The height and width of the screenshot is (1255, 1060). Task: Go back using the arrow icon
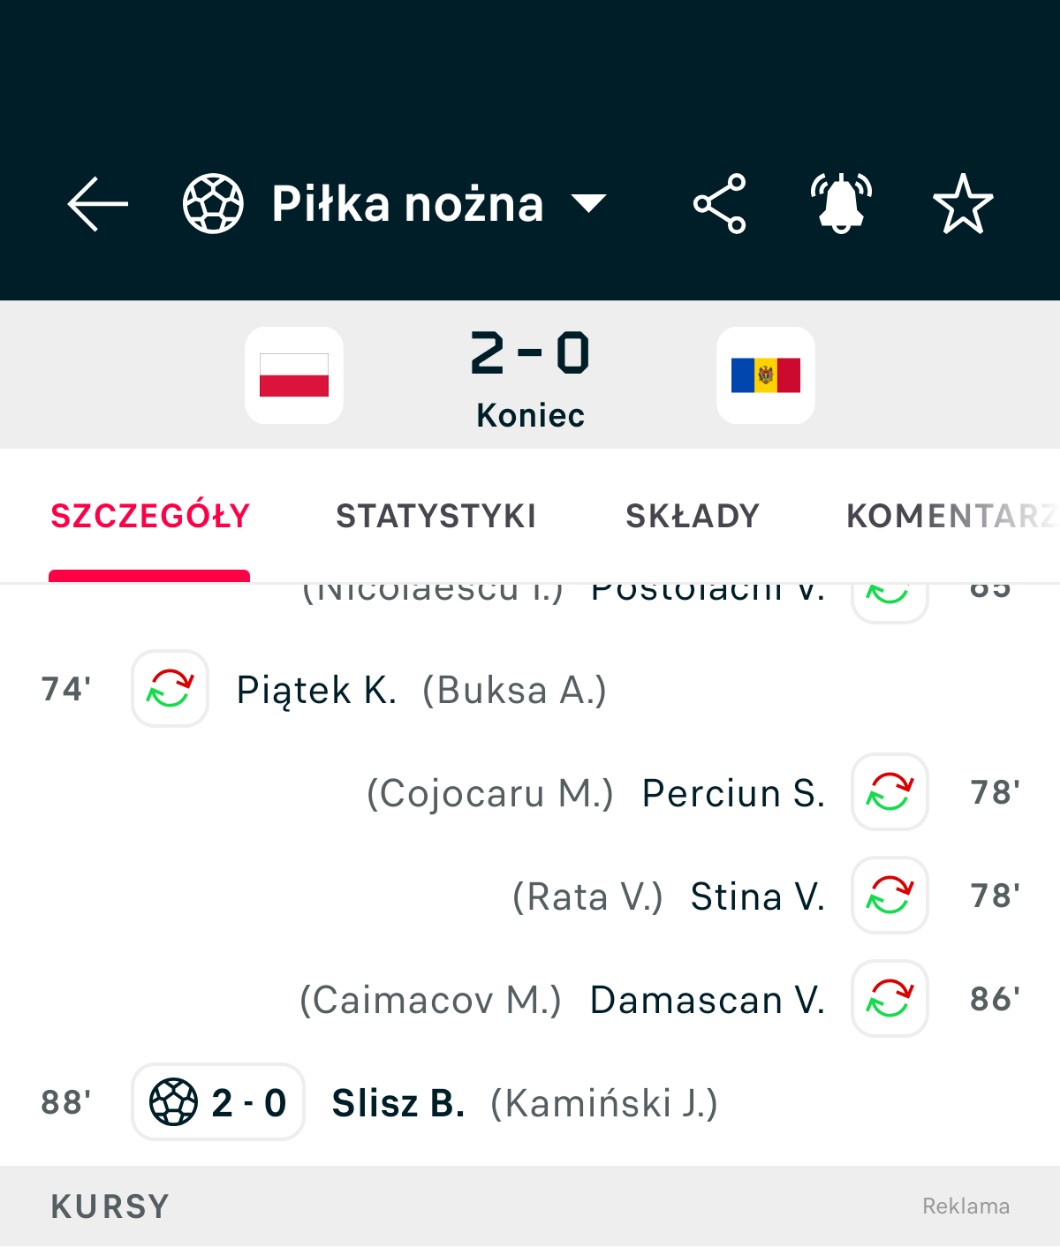(98, 204)
